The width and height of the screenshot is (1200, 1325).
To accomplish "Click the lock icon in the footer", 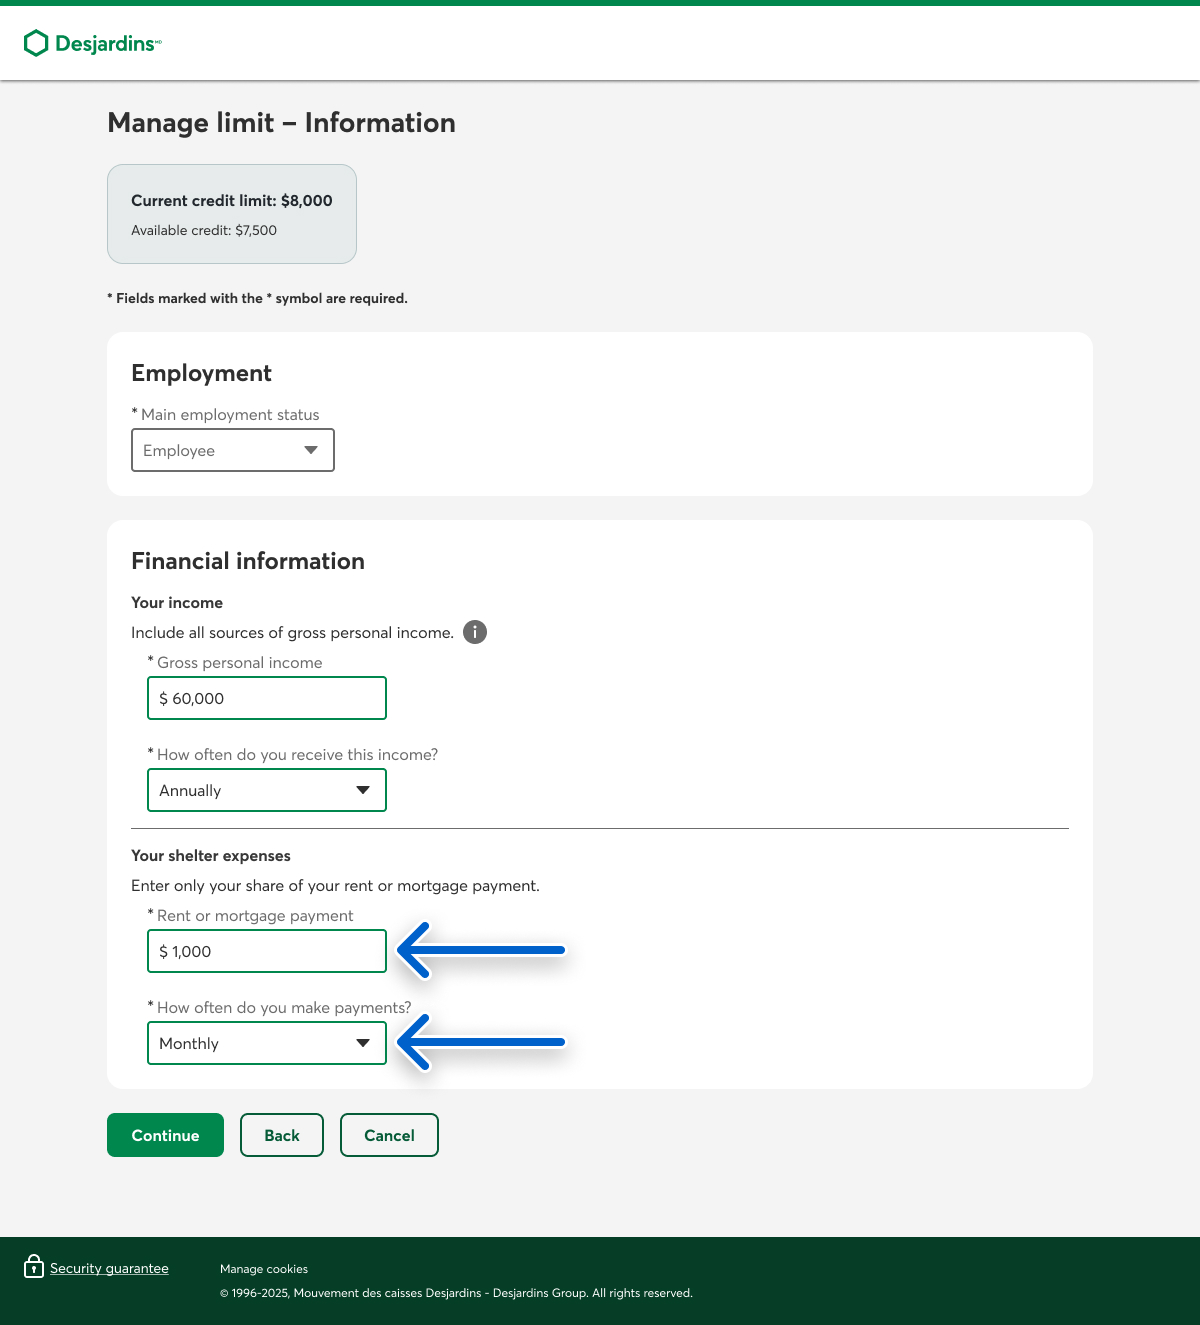I will [x=34, y=1266].
